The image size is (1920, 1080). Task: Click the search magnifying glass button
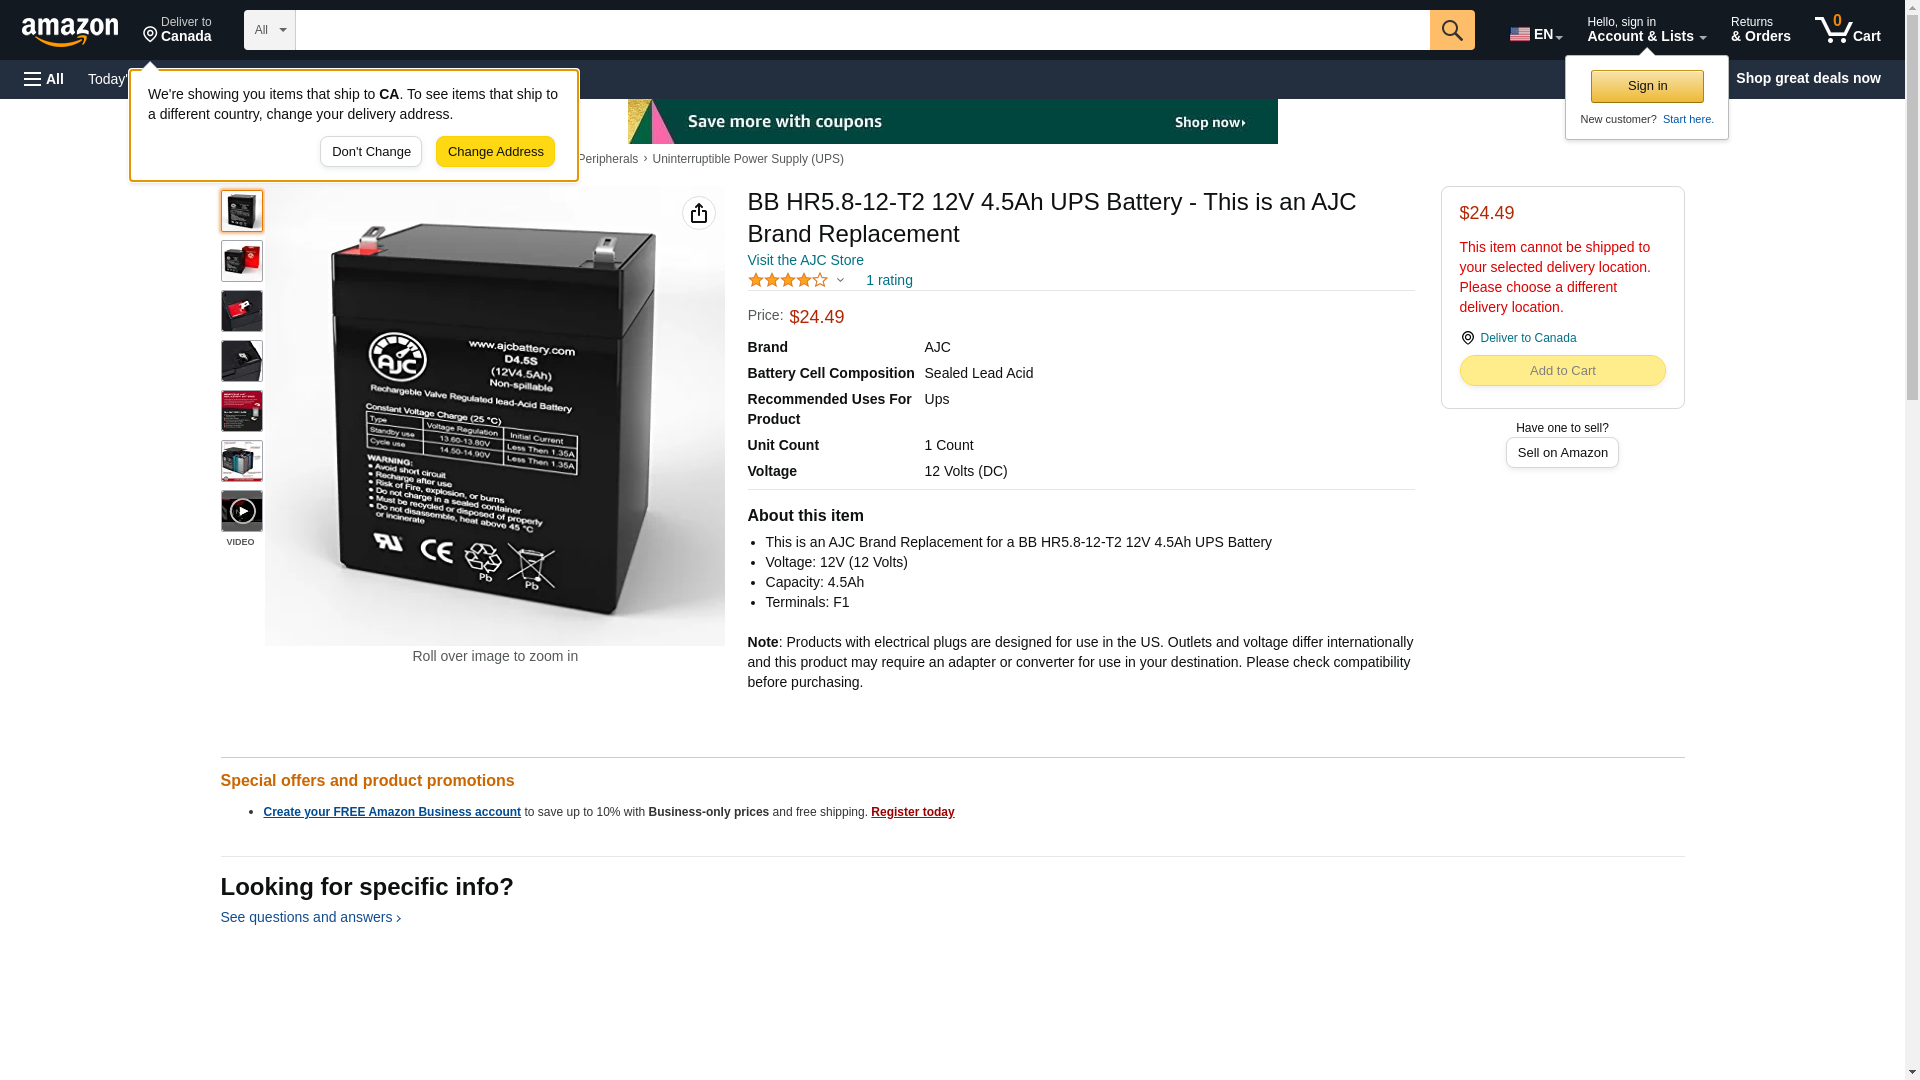point(1452,30)
